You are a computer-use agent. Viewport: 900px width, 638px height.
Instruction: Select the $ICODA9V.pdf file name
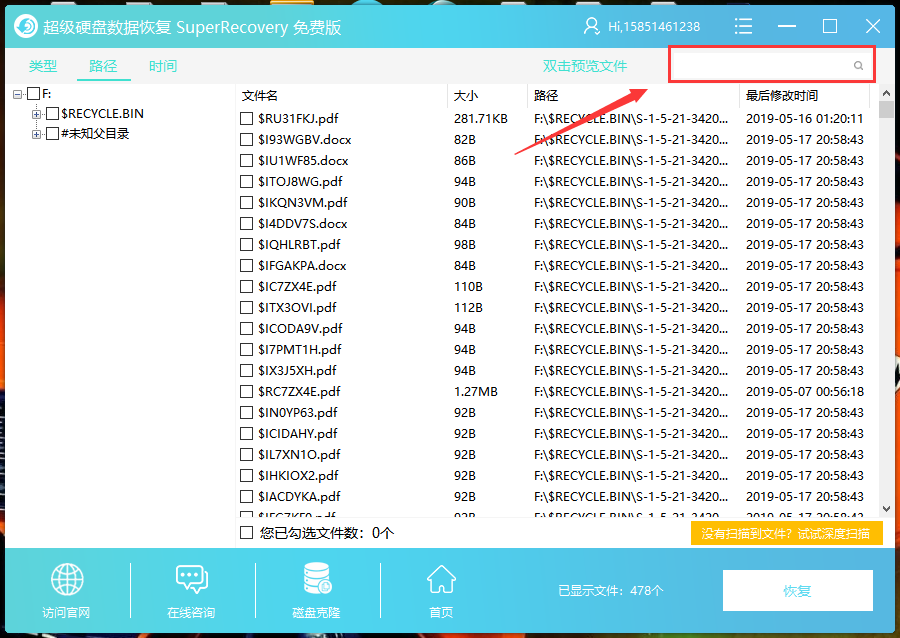300,329
